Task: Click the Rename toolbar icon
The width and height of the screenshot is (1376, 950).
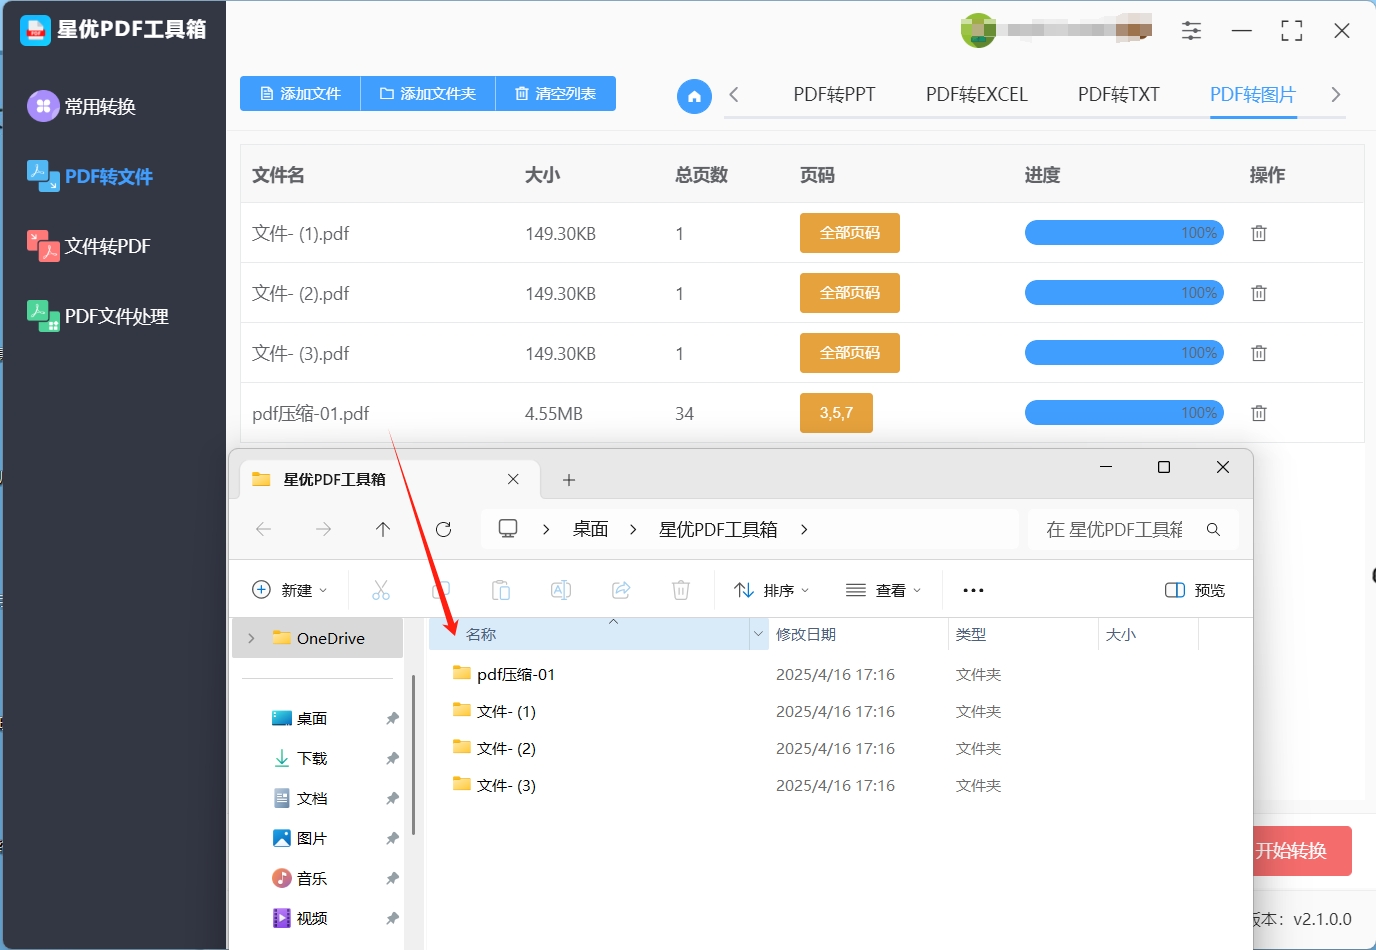Action: click(561, 590)
